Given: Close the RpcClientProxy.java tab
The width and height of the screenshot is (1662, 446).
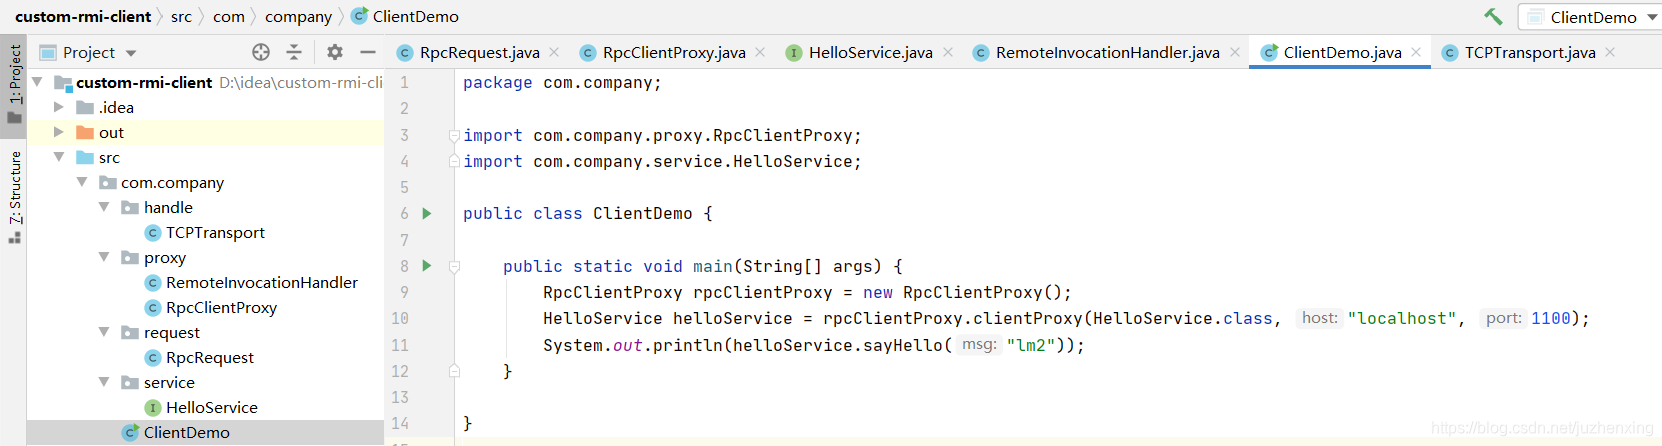Looking at the screenshot, I should pyautogui.click(x=760, y=52).
